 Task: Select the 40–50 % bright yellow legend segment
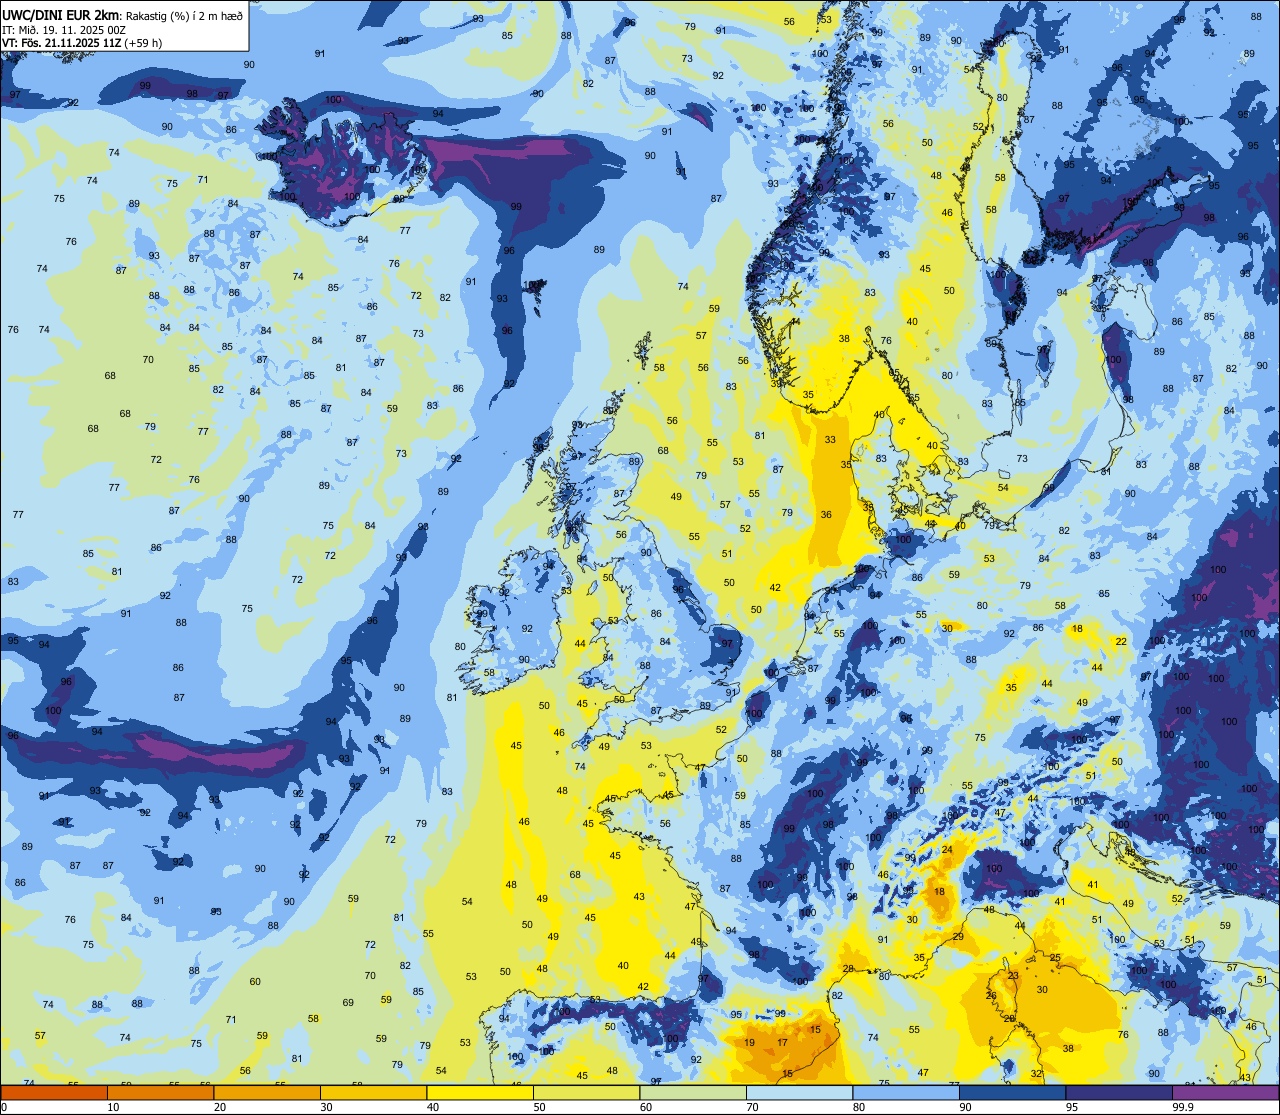coord(480,1093)
